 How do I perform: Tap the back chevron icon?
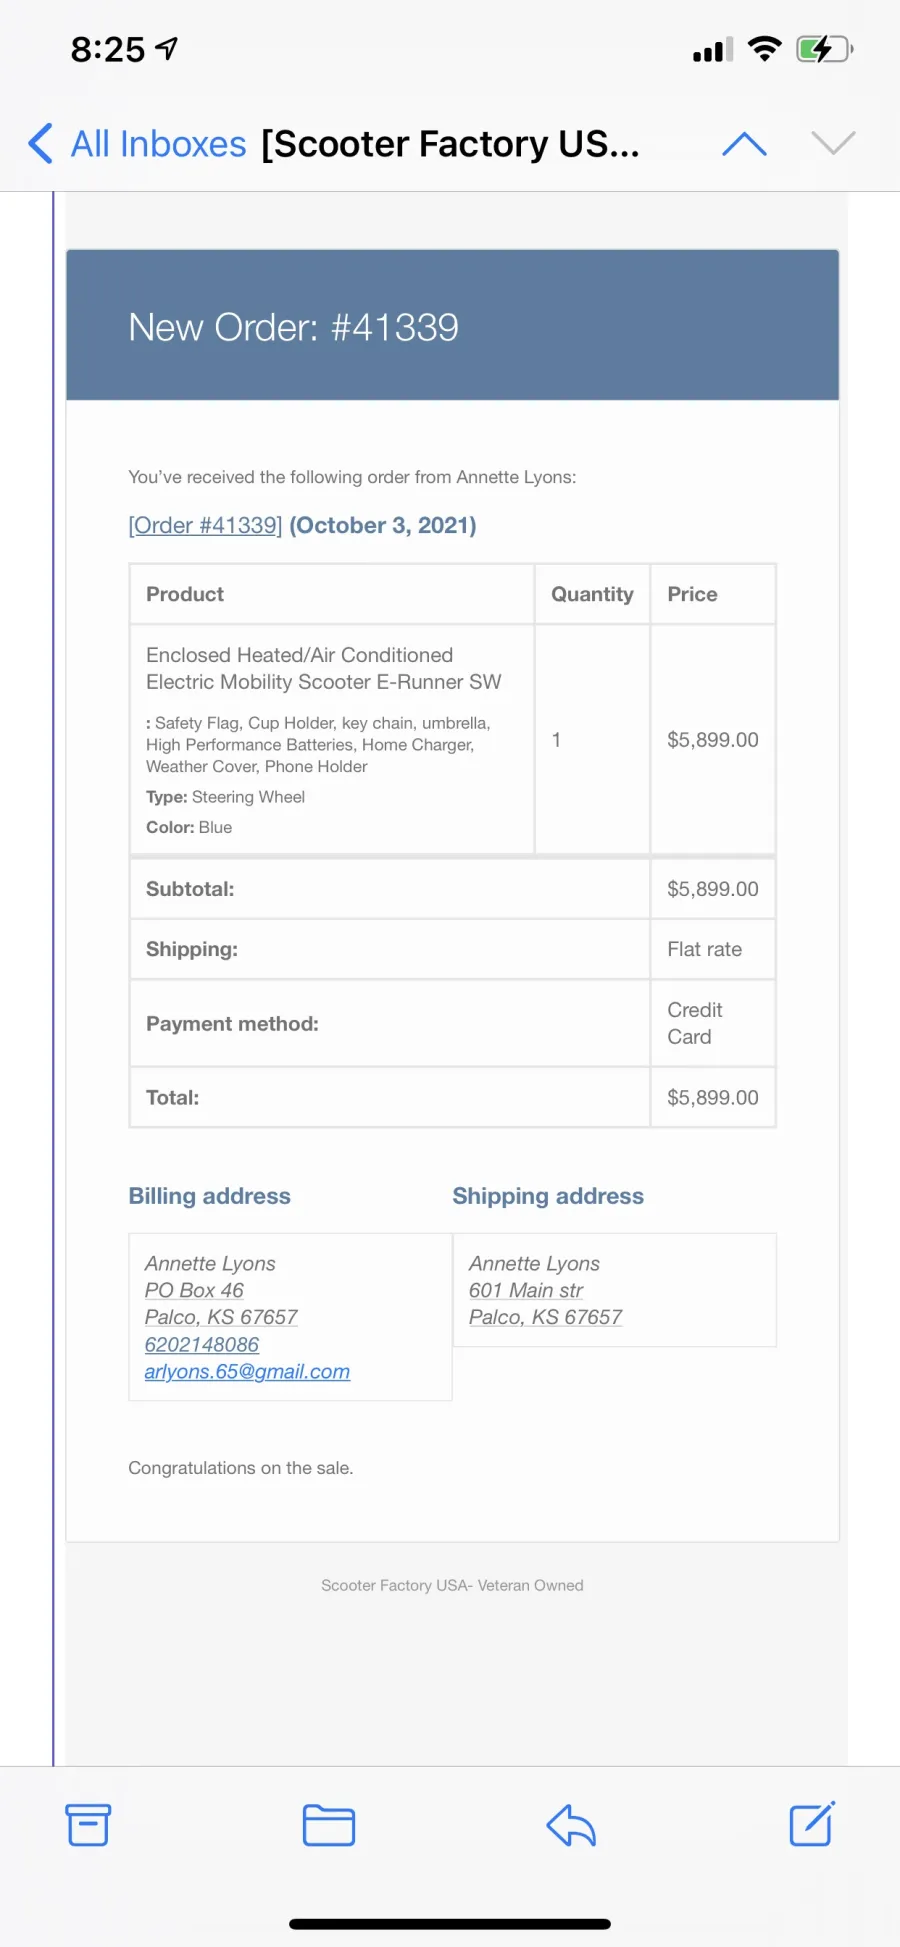40,144
